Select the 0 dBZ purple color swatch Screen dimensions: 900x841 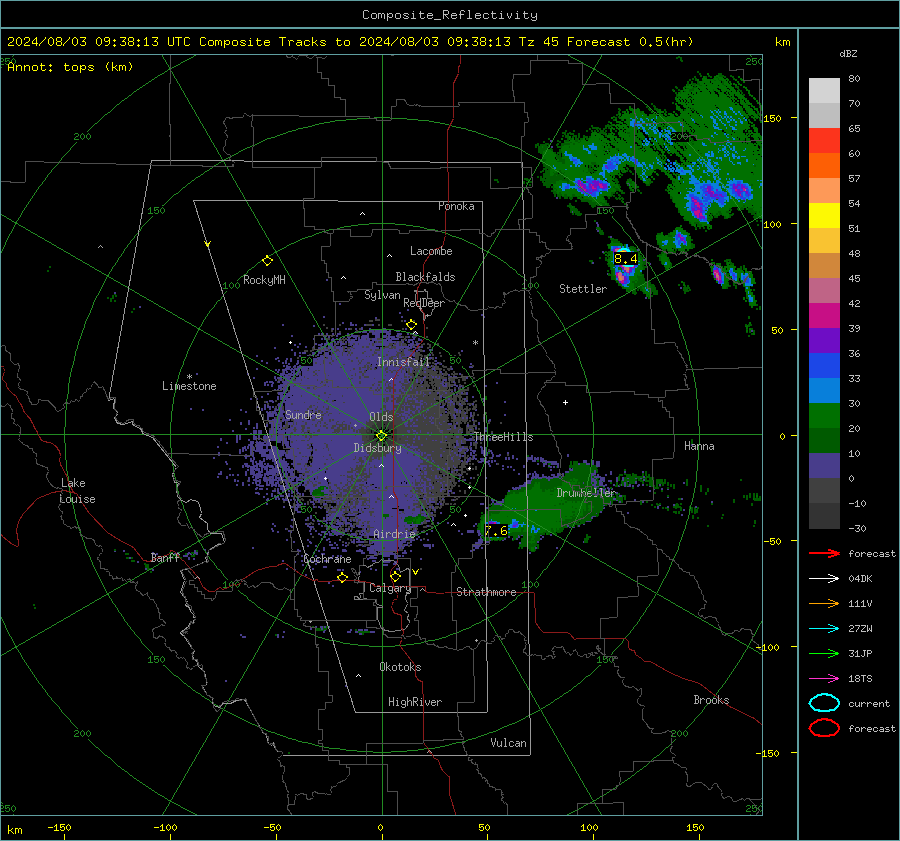(824, 465)
